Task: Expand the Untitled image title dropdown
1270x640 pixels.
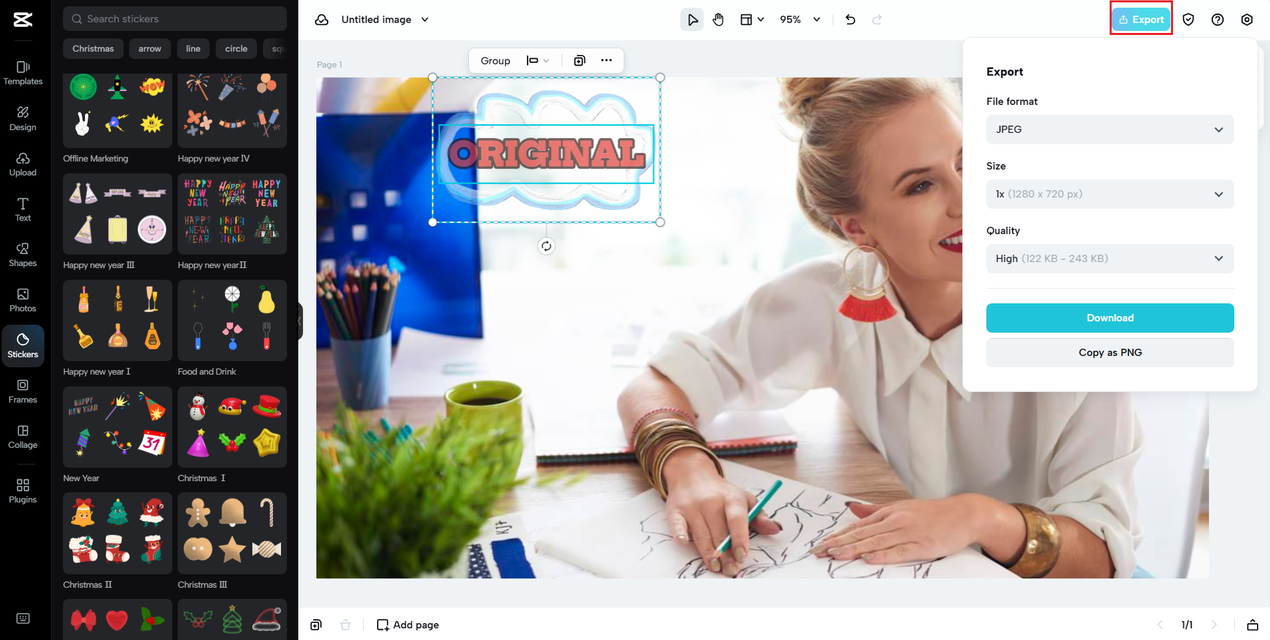Action: coord(425,20)
